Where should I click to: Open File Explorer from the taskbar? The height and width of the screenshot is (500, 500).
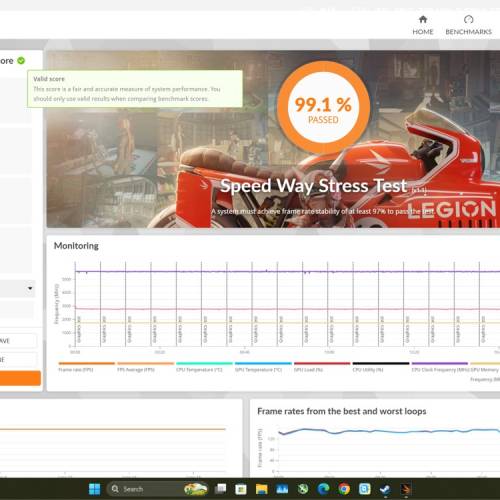[x=262, y=489]
